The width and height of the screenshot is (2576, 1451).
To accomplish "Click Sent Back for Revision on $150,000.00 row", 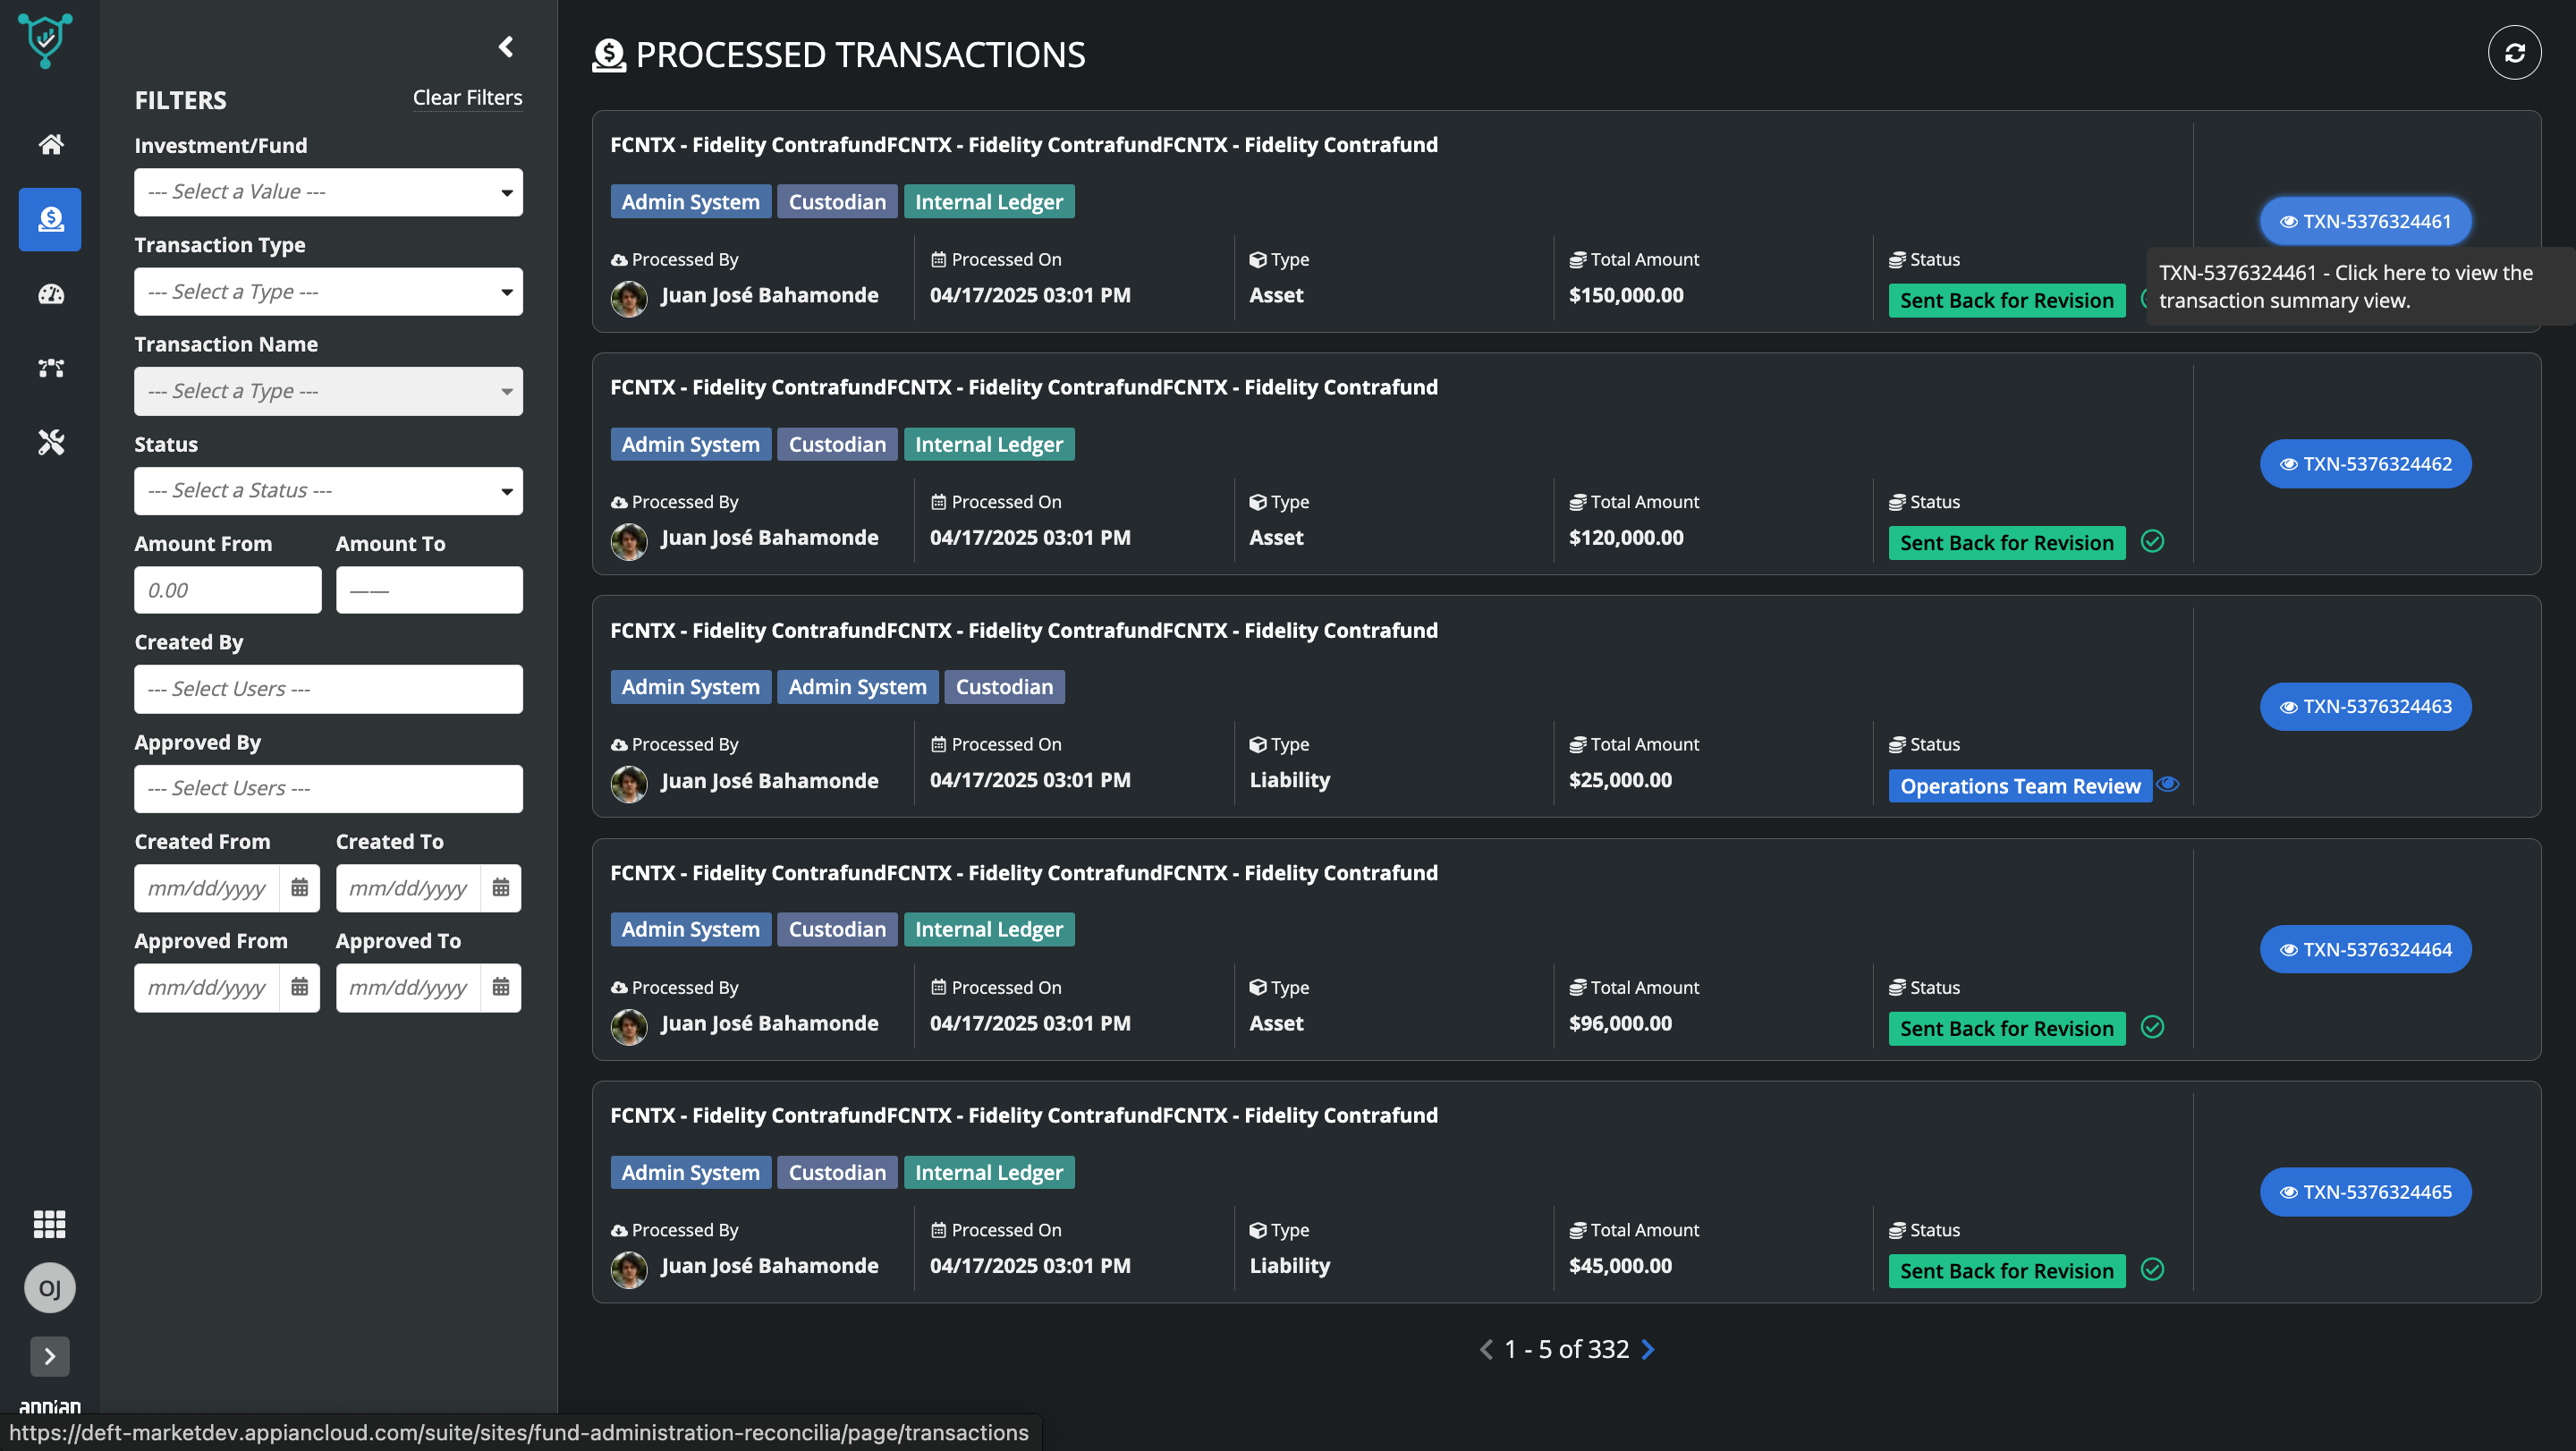I will pos(2006,300).
